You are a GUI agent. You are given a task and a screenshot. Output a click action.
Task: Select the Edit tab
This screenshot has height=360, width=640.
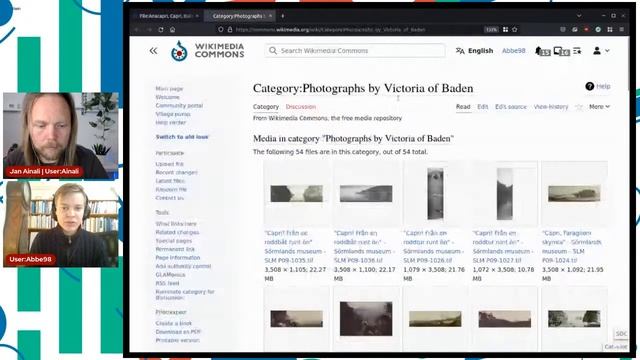[x=482, y=107]
